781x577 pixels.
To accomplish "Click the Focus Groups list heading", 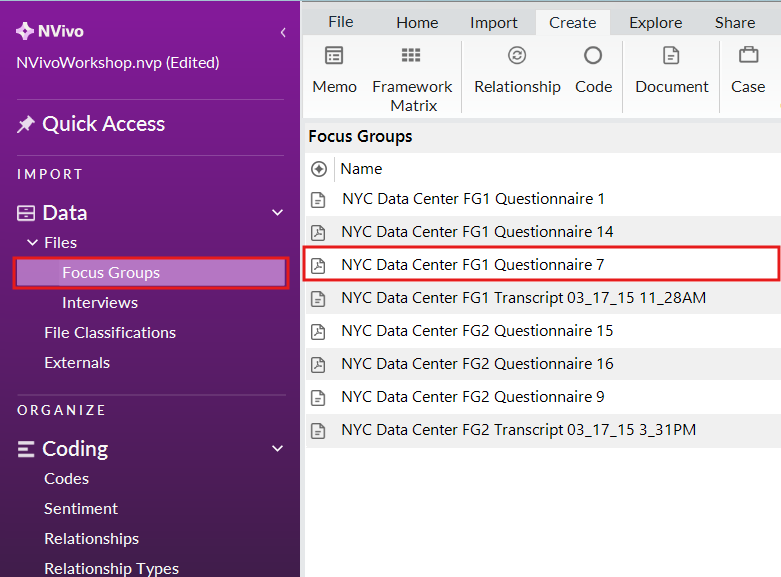I will click(360, 137).
